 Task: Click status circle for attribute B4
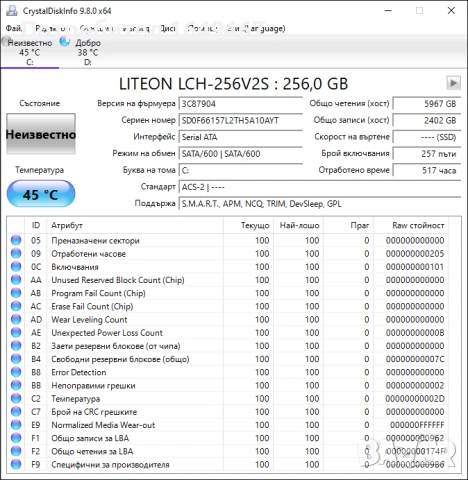[x=16, y=359]
